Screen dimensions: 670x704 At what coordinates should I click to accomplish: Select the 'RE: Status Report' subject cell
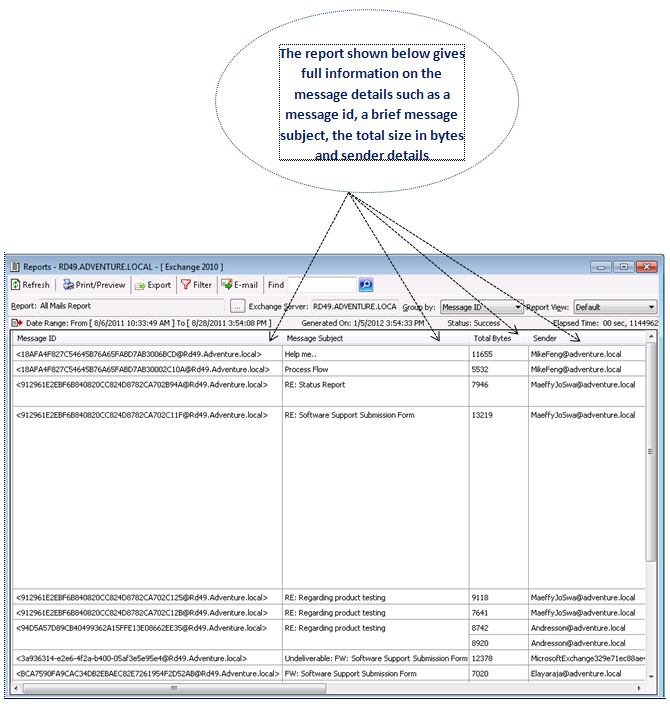pos(375,392)
